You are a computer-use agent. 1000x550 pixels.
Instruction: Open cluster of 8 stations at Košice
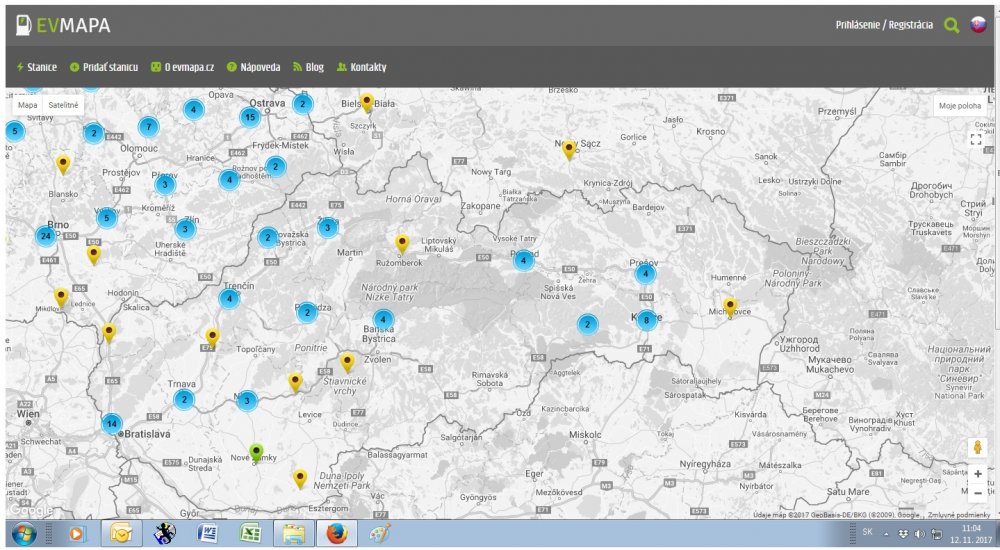pos(646,320)
